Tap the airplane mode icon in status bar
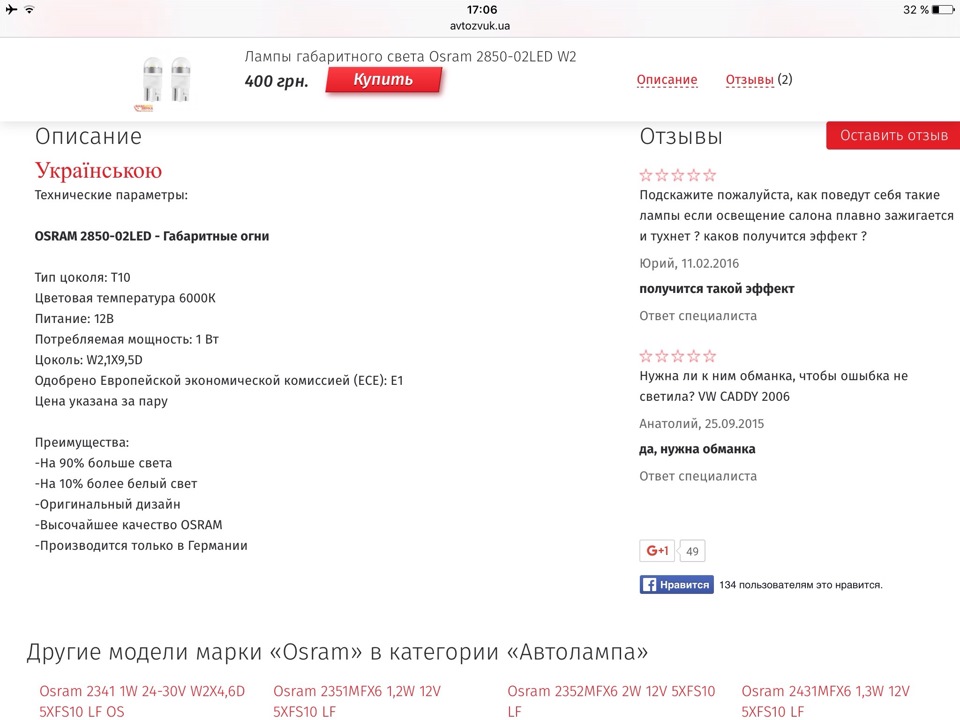The width and height of the screenshot is (960, 720). pyautogui.click(x=11, y=9)
